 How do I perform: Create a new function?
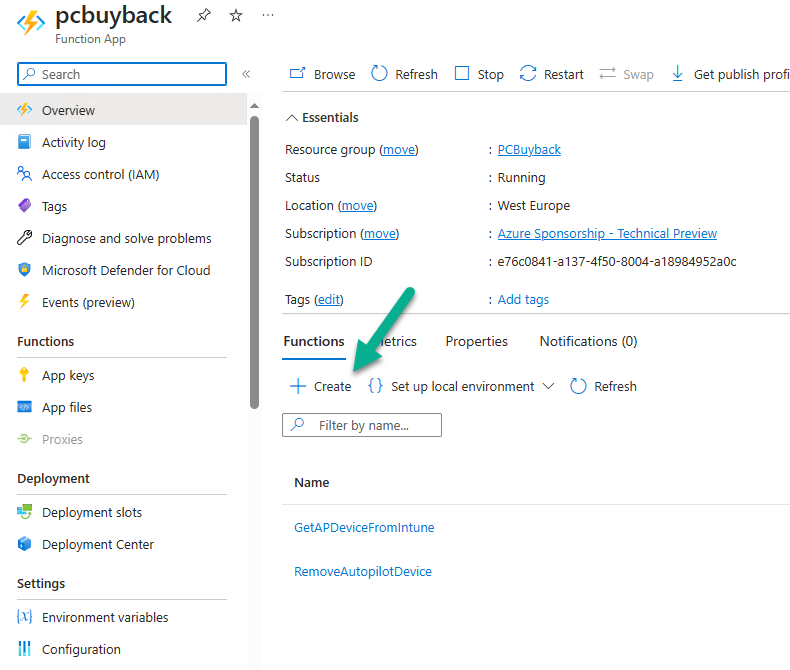point(320,386)
